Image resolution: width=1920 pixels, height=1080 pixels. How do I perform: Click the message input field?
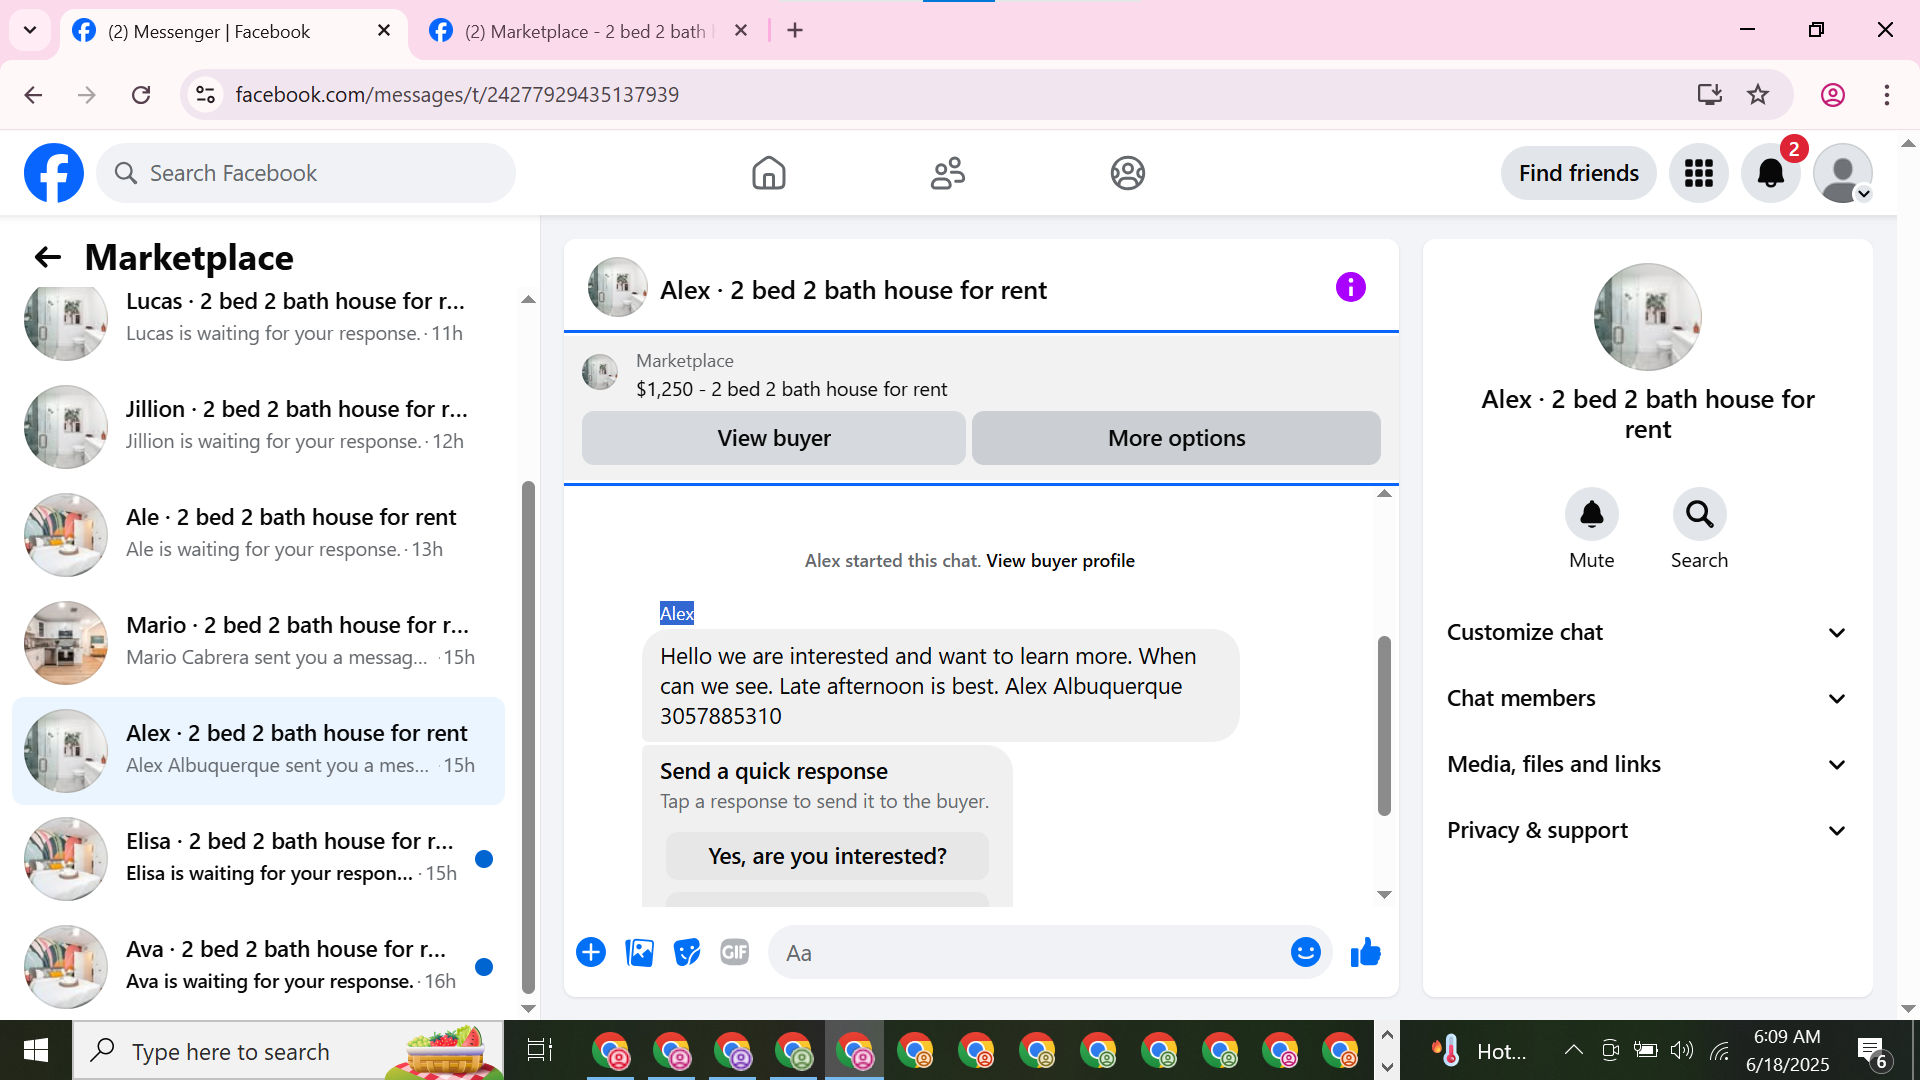tap(1030, 953)
